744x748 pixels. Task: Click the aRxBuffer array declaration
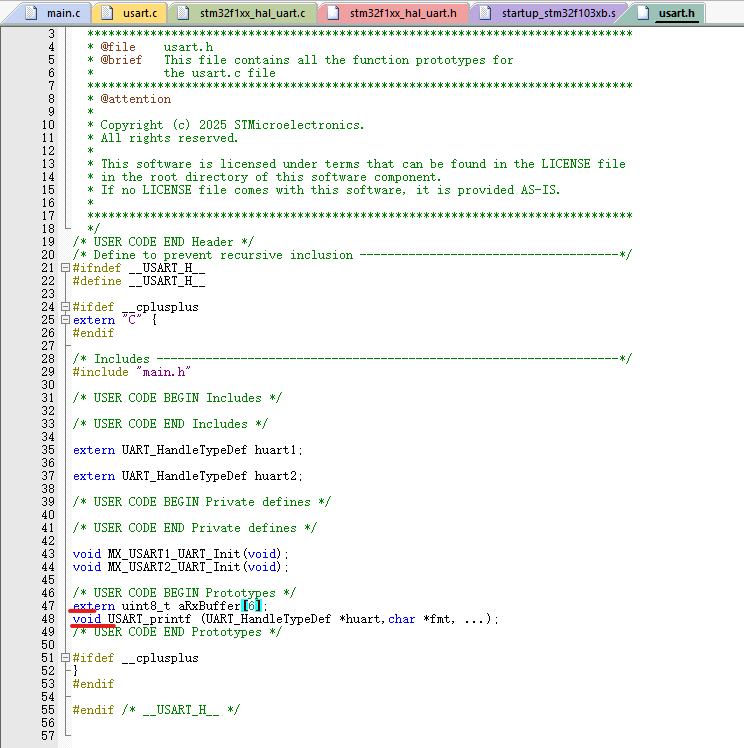pos(170,606)
